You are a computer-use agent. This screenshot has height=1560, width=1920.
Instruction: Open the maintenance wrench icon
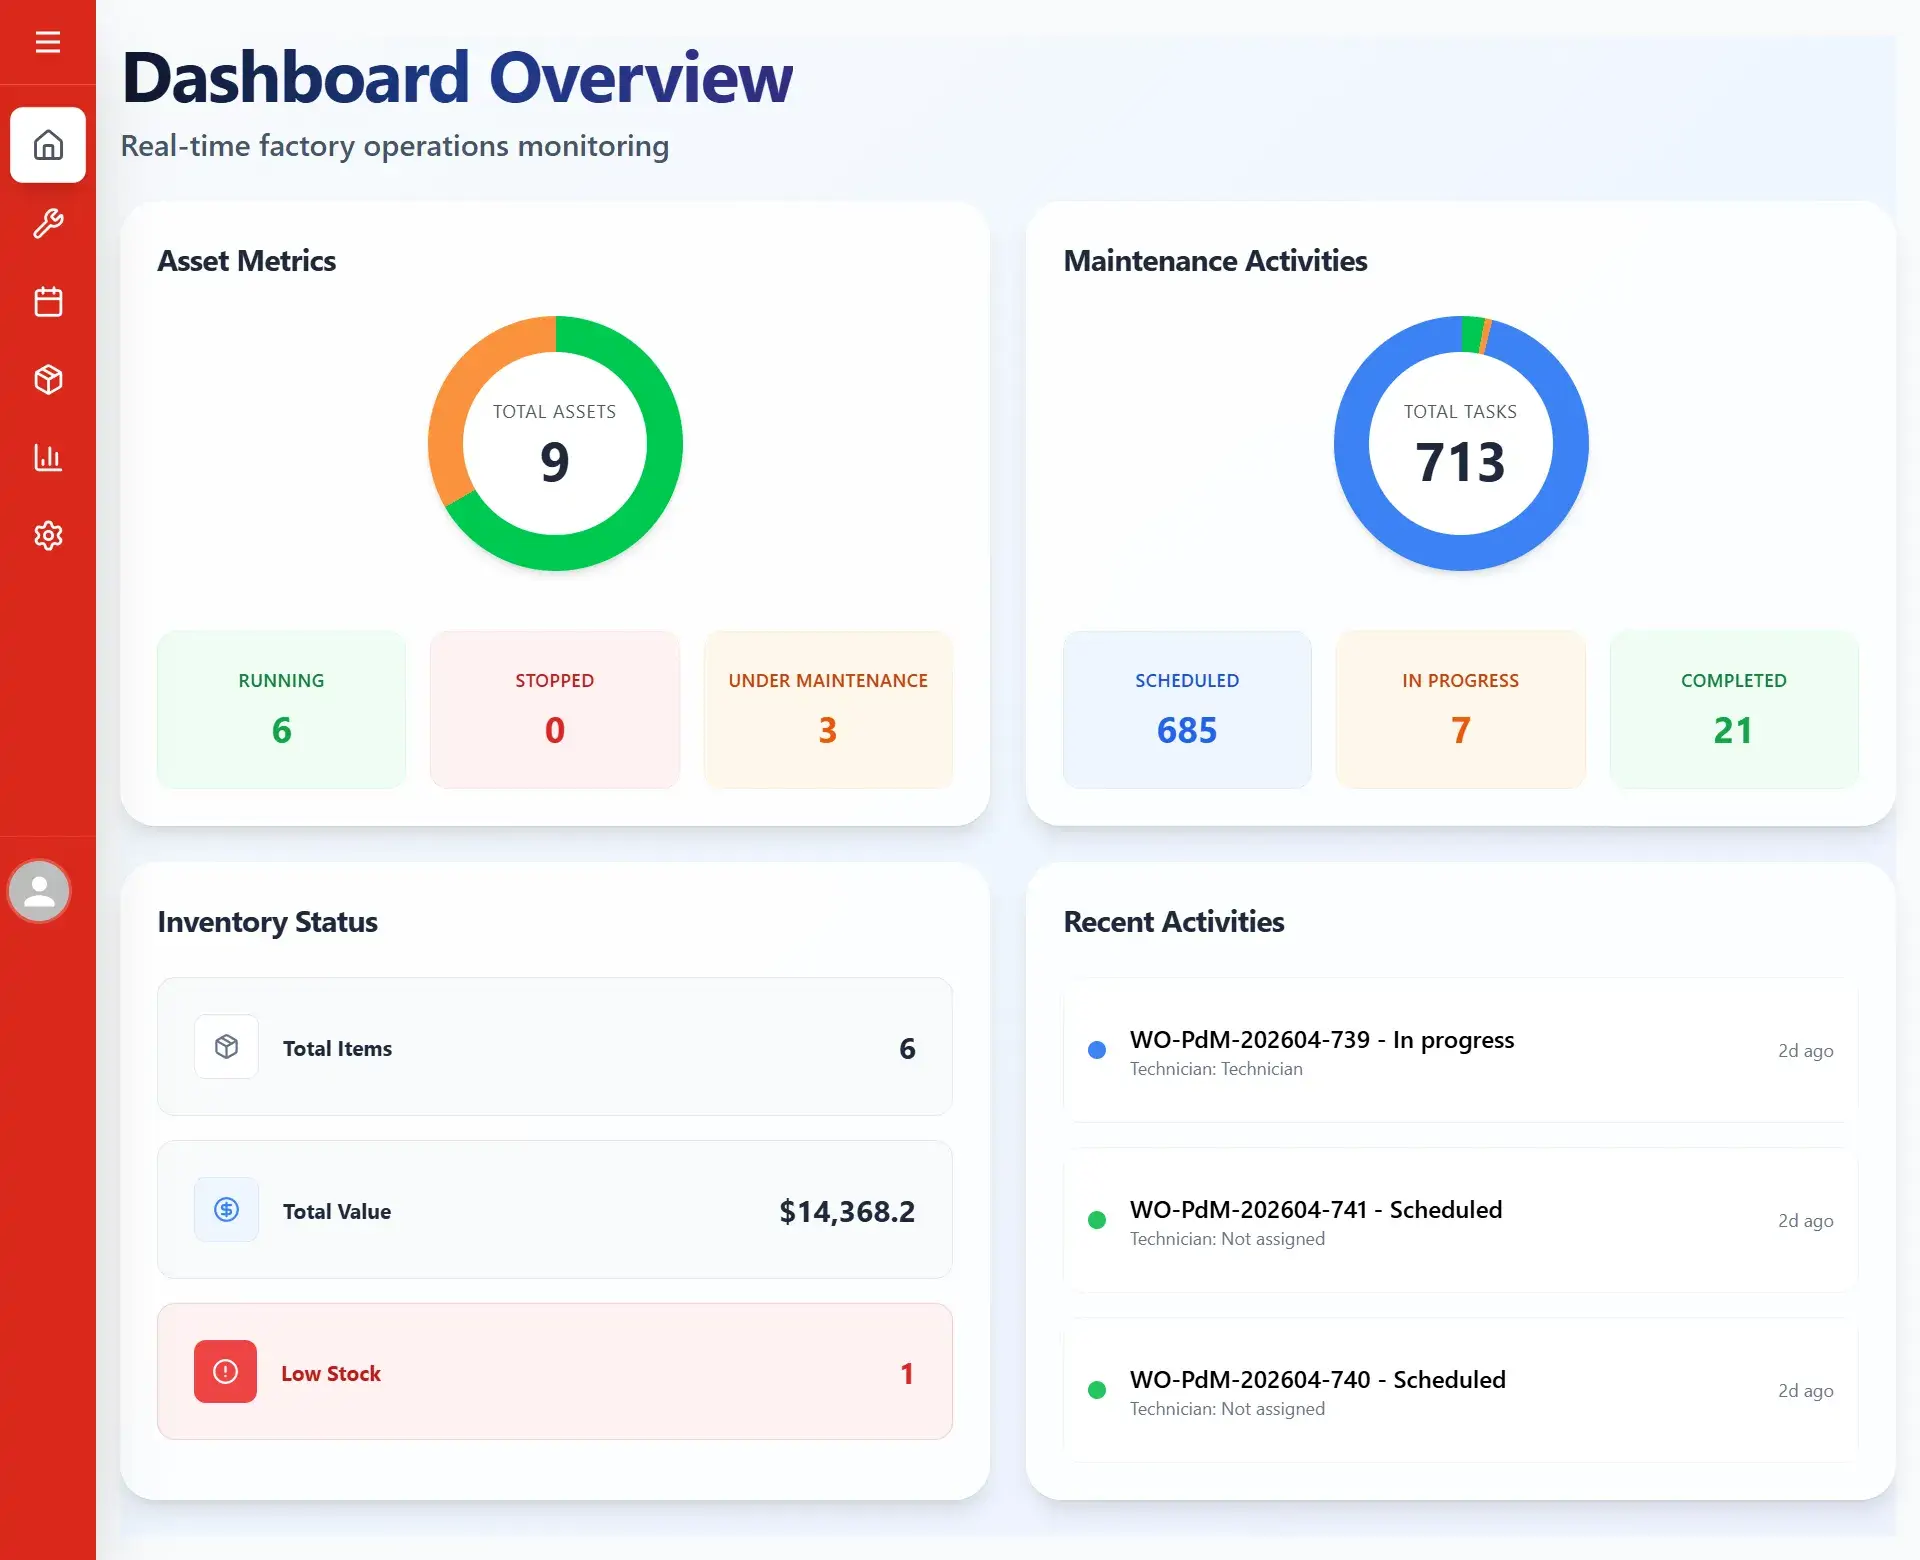tap(48, 223)
